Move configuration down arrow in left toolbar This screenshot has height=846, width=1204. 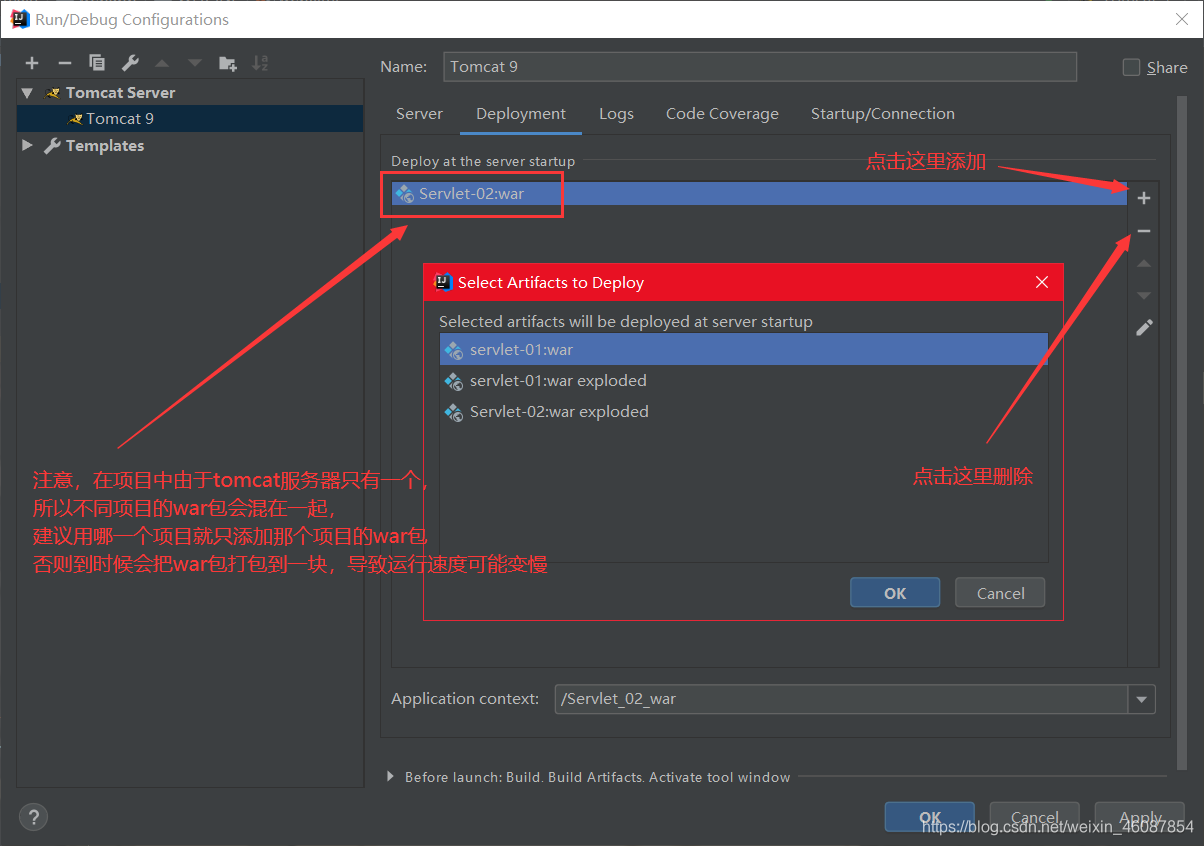click(195, 63)
